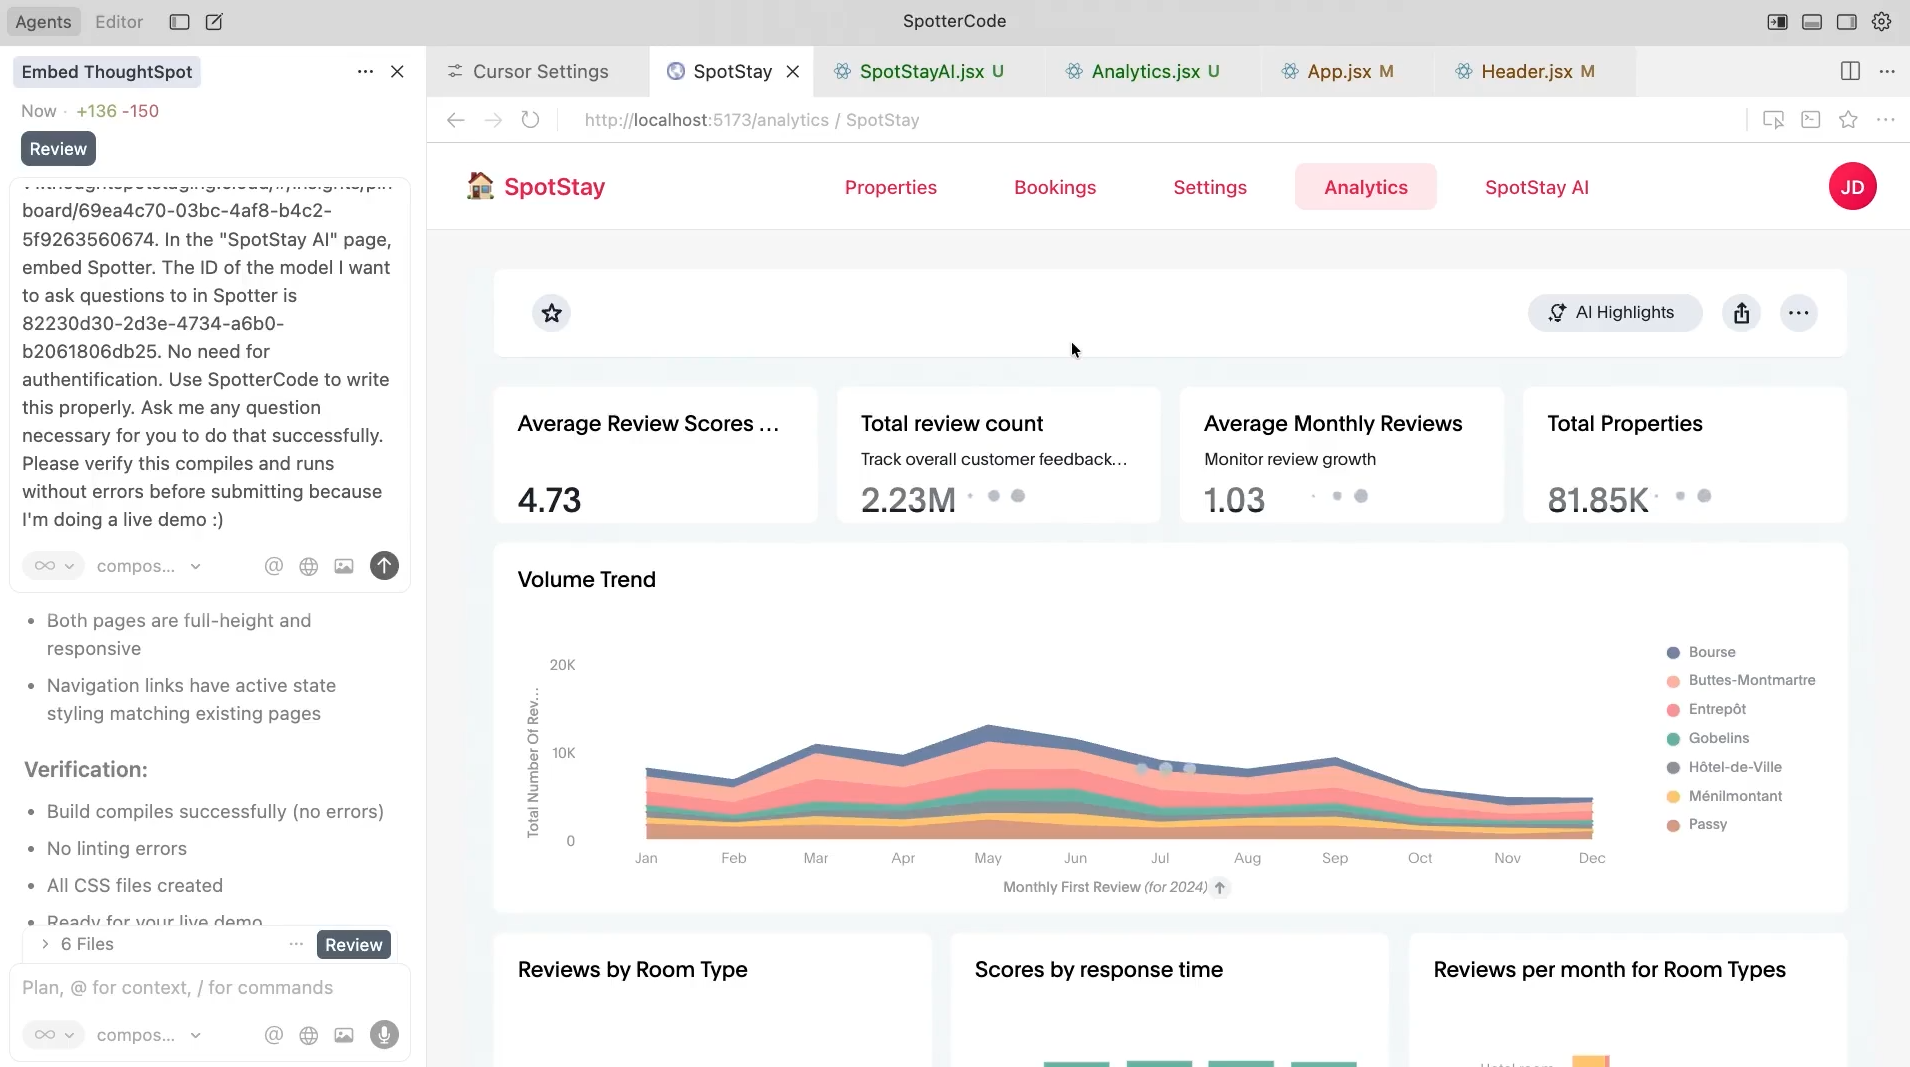Open the dashboard three-dot more menu
The width and height of the screenshot is (1910, 1067).
[1798, 313]
